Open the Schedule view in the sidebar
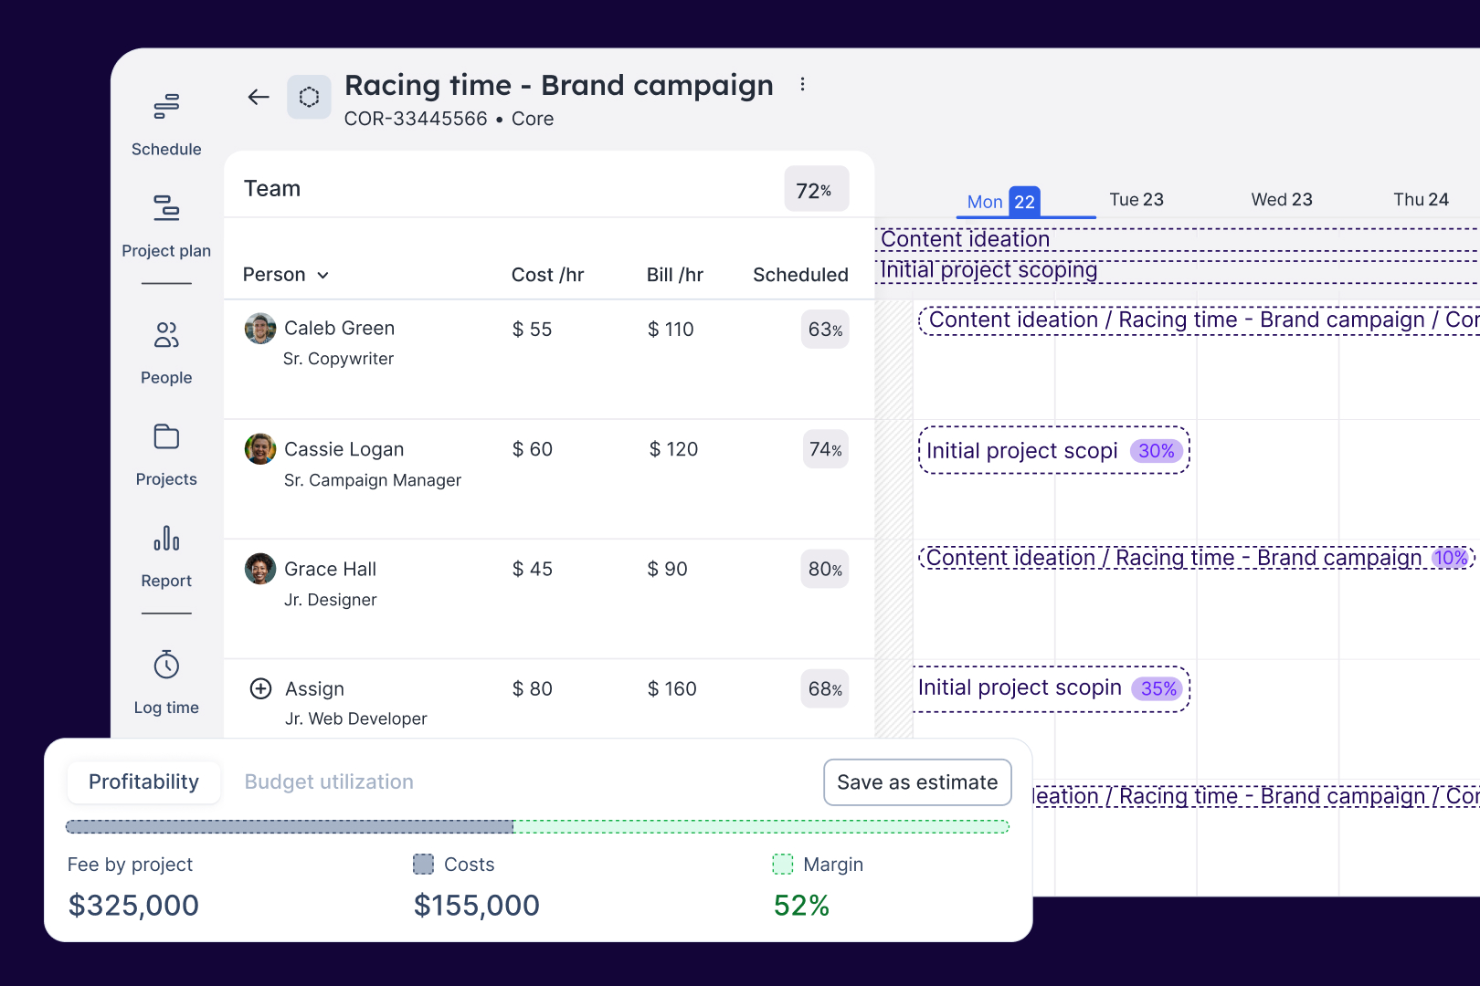Screen dimensions: 1480x987 [165, 120]
